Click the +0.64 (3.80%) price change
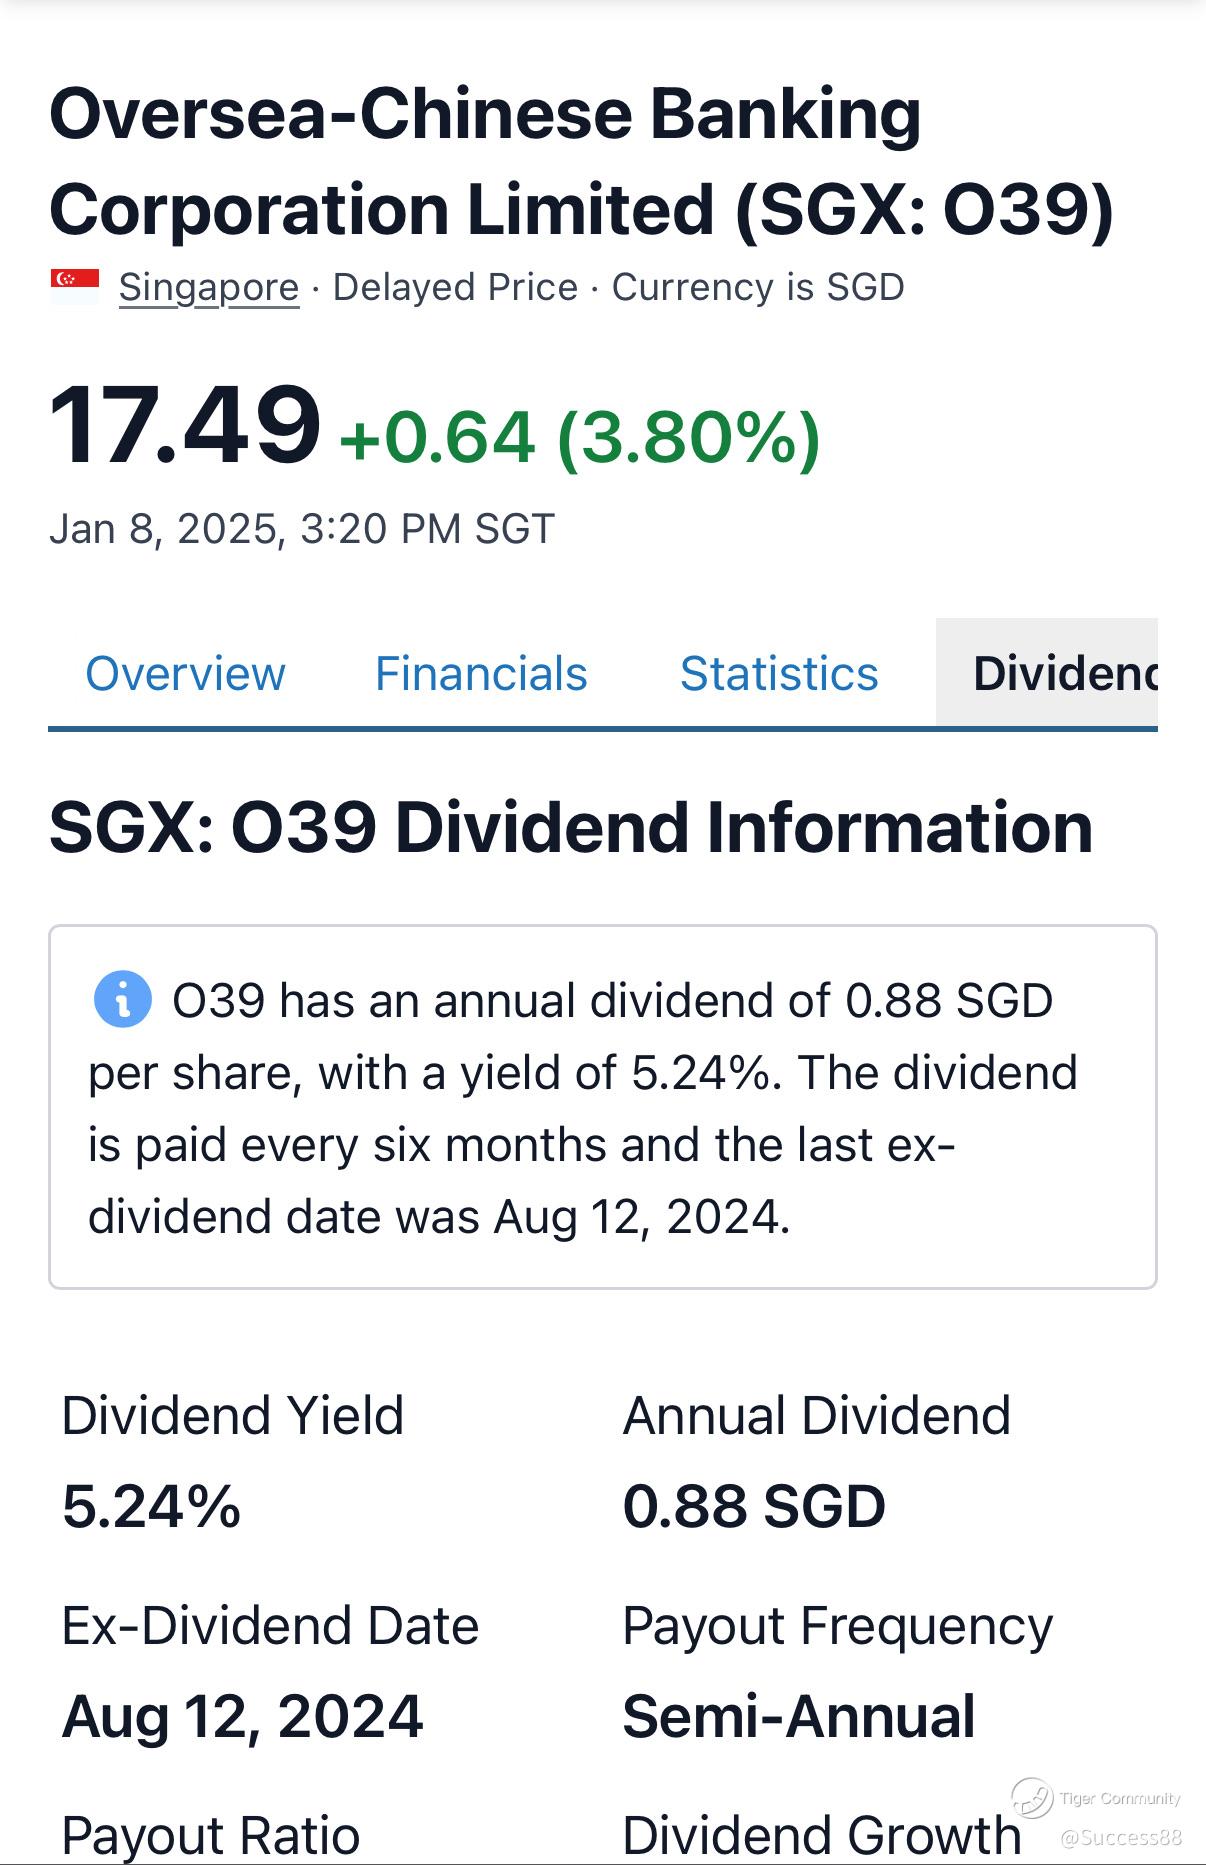 coord(580,438)
